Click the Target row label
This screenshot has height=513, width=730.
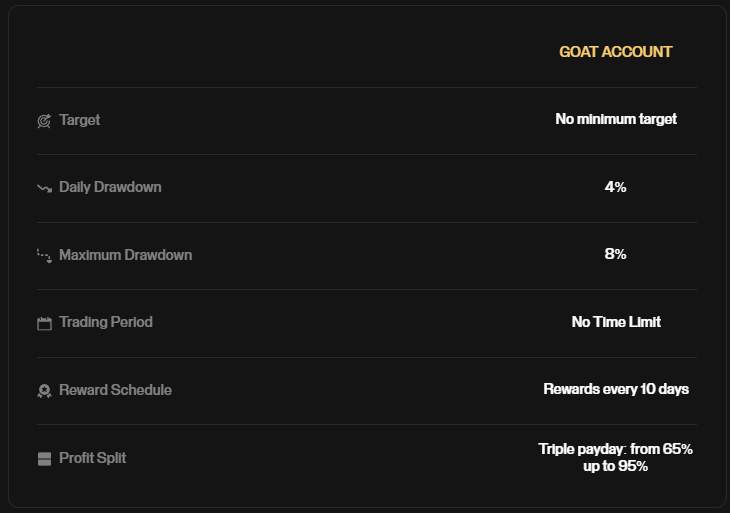[80, 120]
